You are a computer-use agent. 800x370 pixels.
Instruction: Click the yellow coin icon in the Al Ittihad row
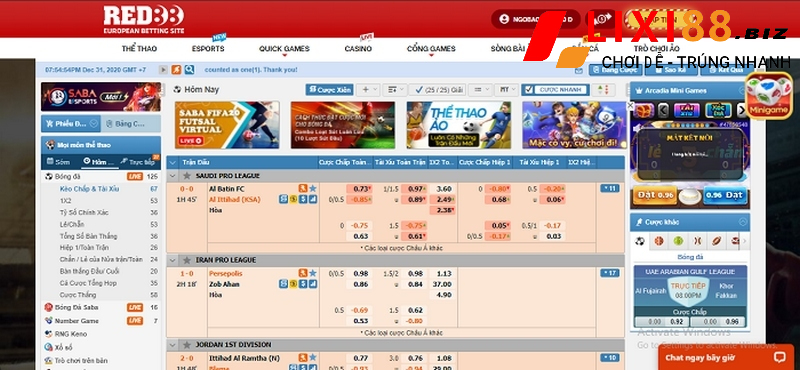point(293,199)
